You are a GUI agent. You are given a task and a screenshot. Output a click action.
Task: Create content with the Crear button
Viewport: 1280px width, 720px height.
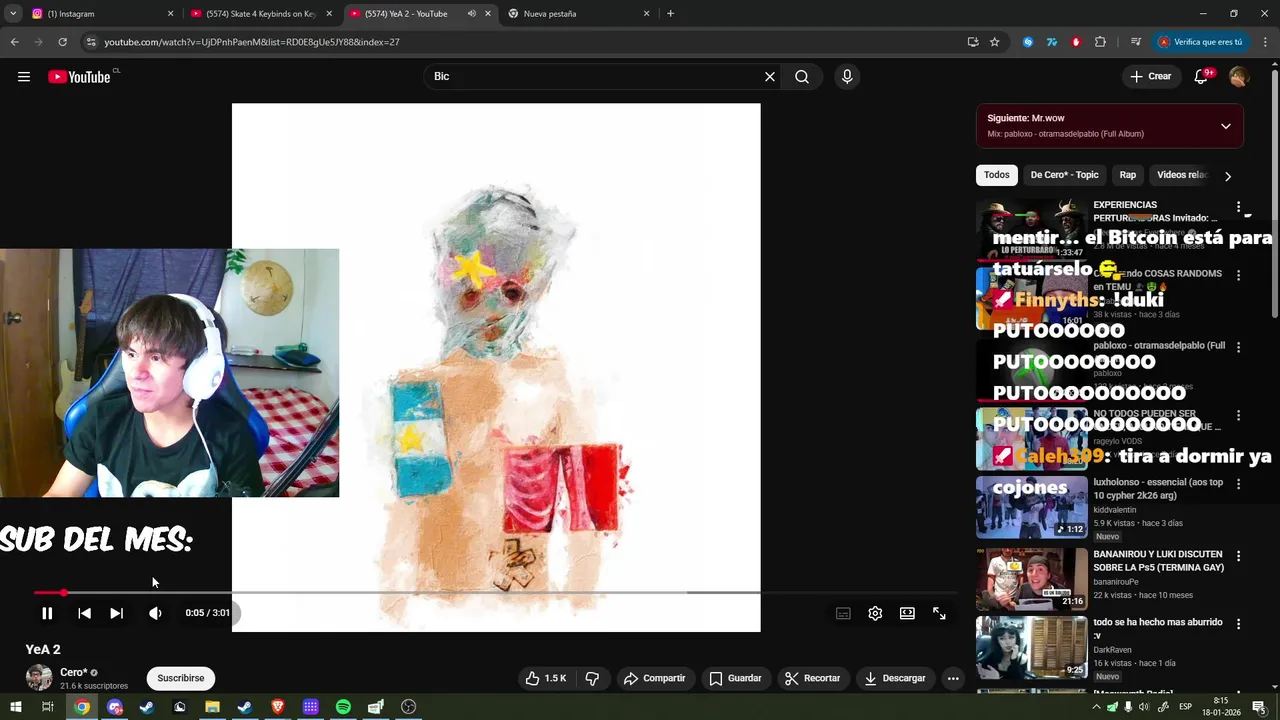coord(1150,76)
